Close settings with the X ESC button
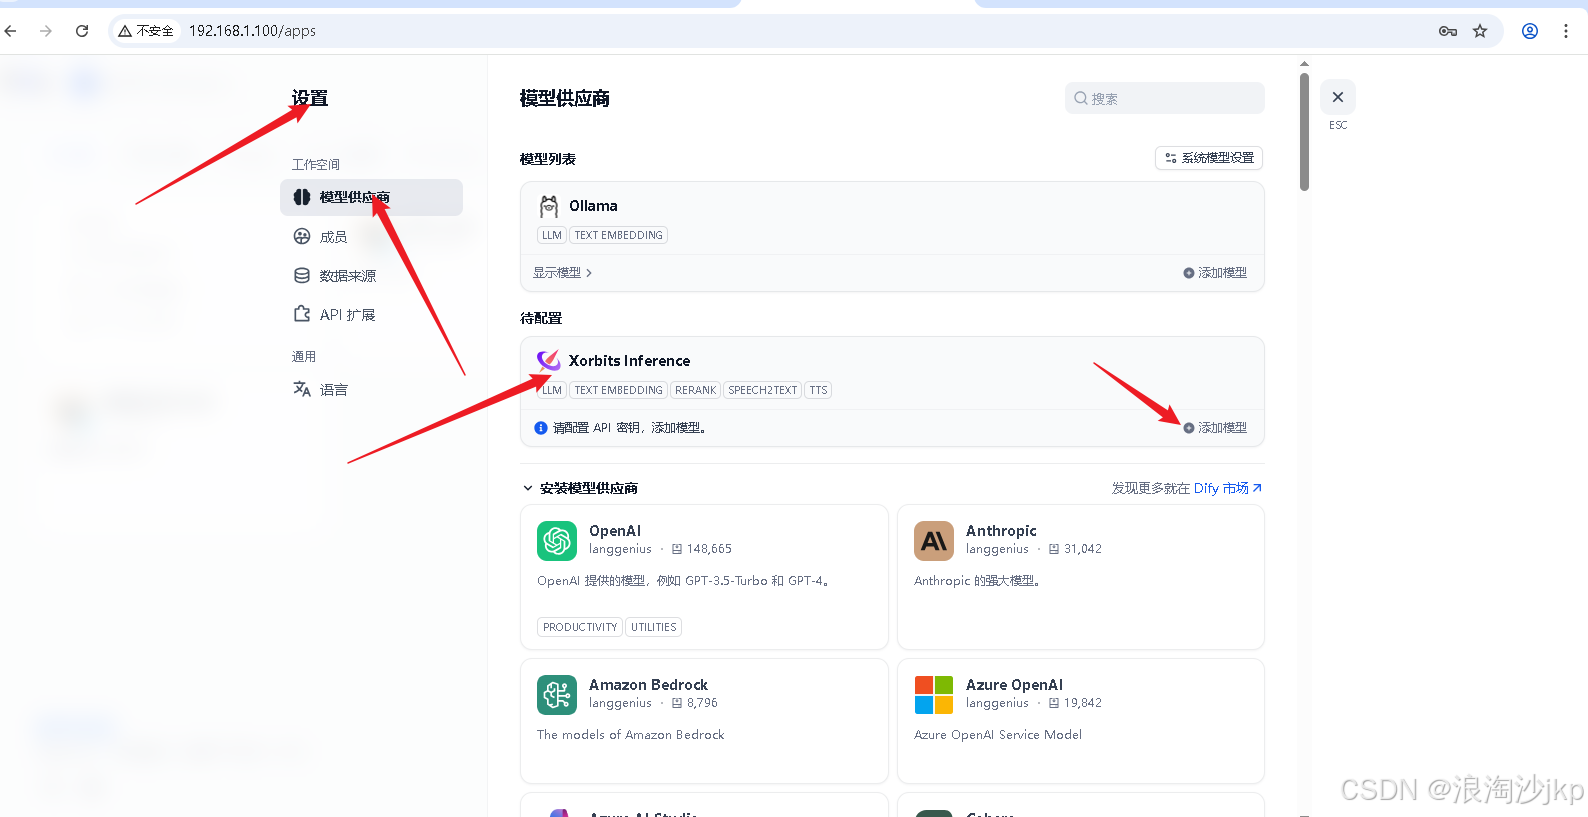 1338,97
